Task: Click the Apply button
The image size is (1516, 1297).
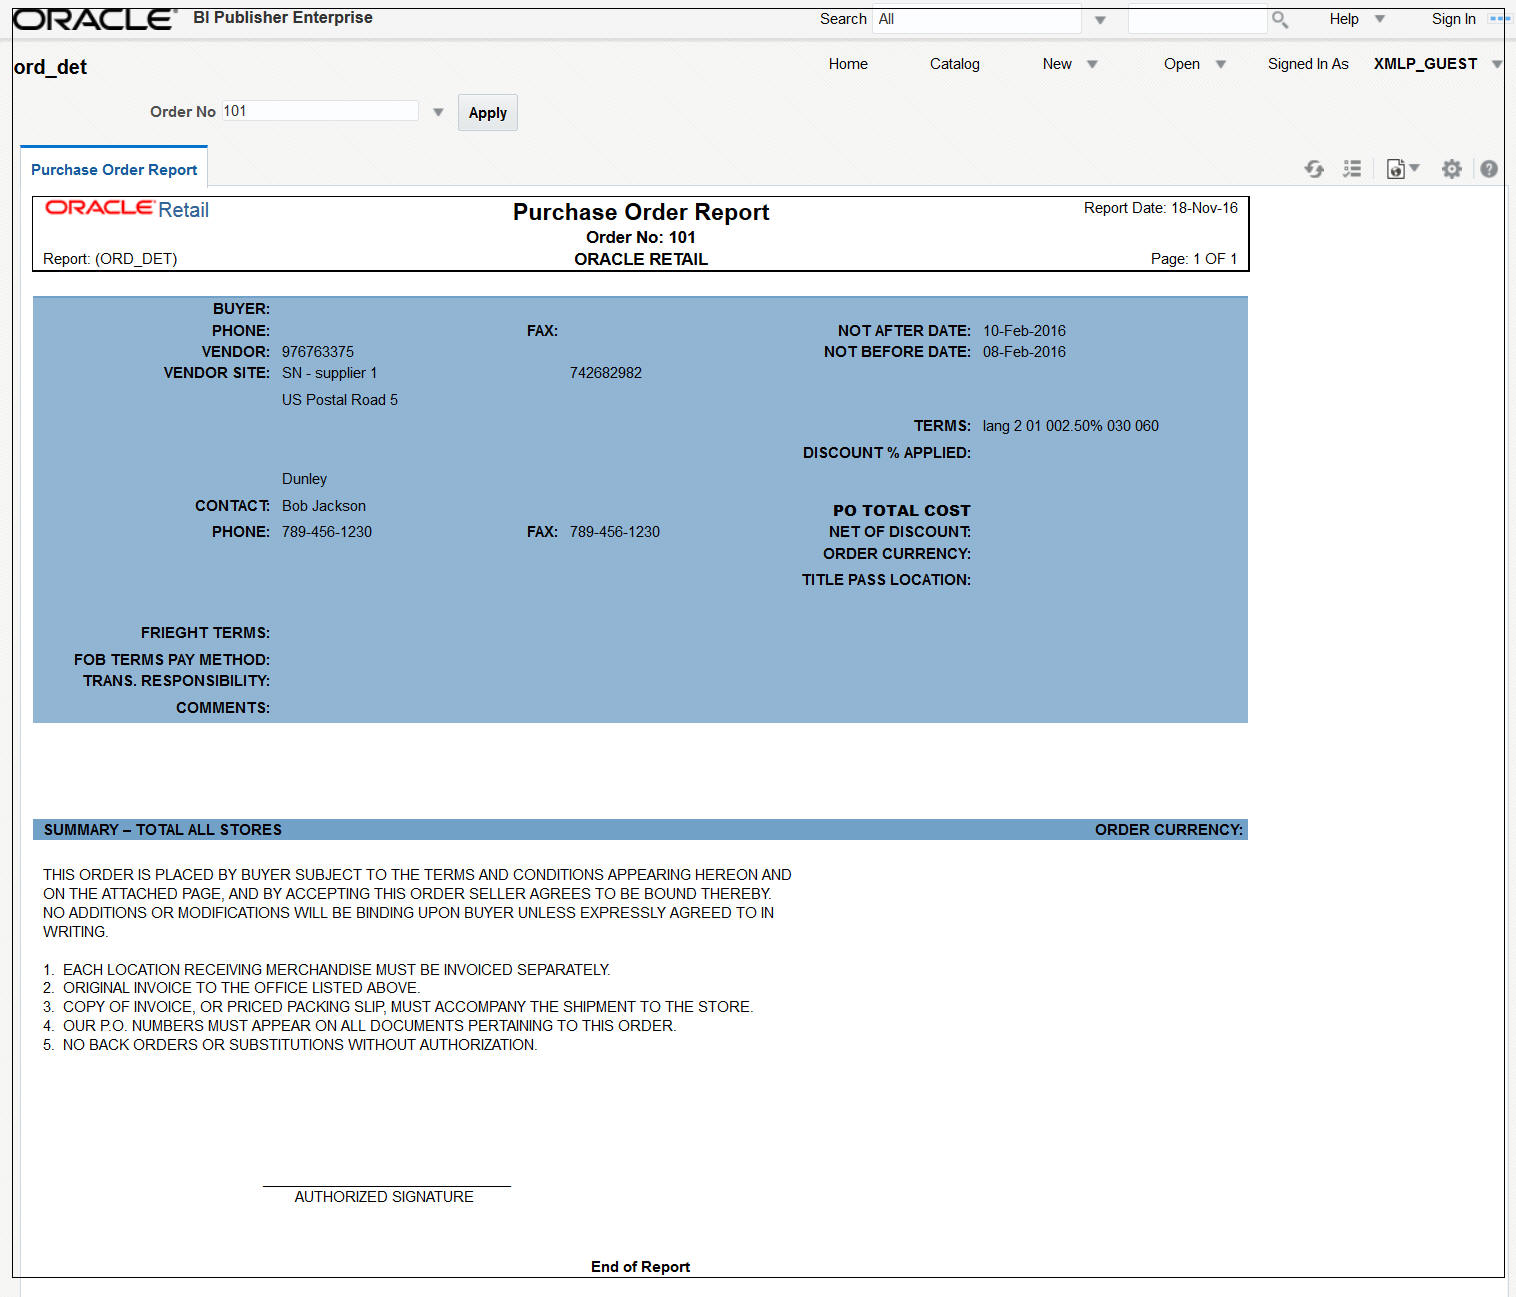Action: click(x=488, y=112)
